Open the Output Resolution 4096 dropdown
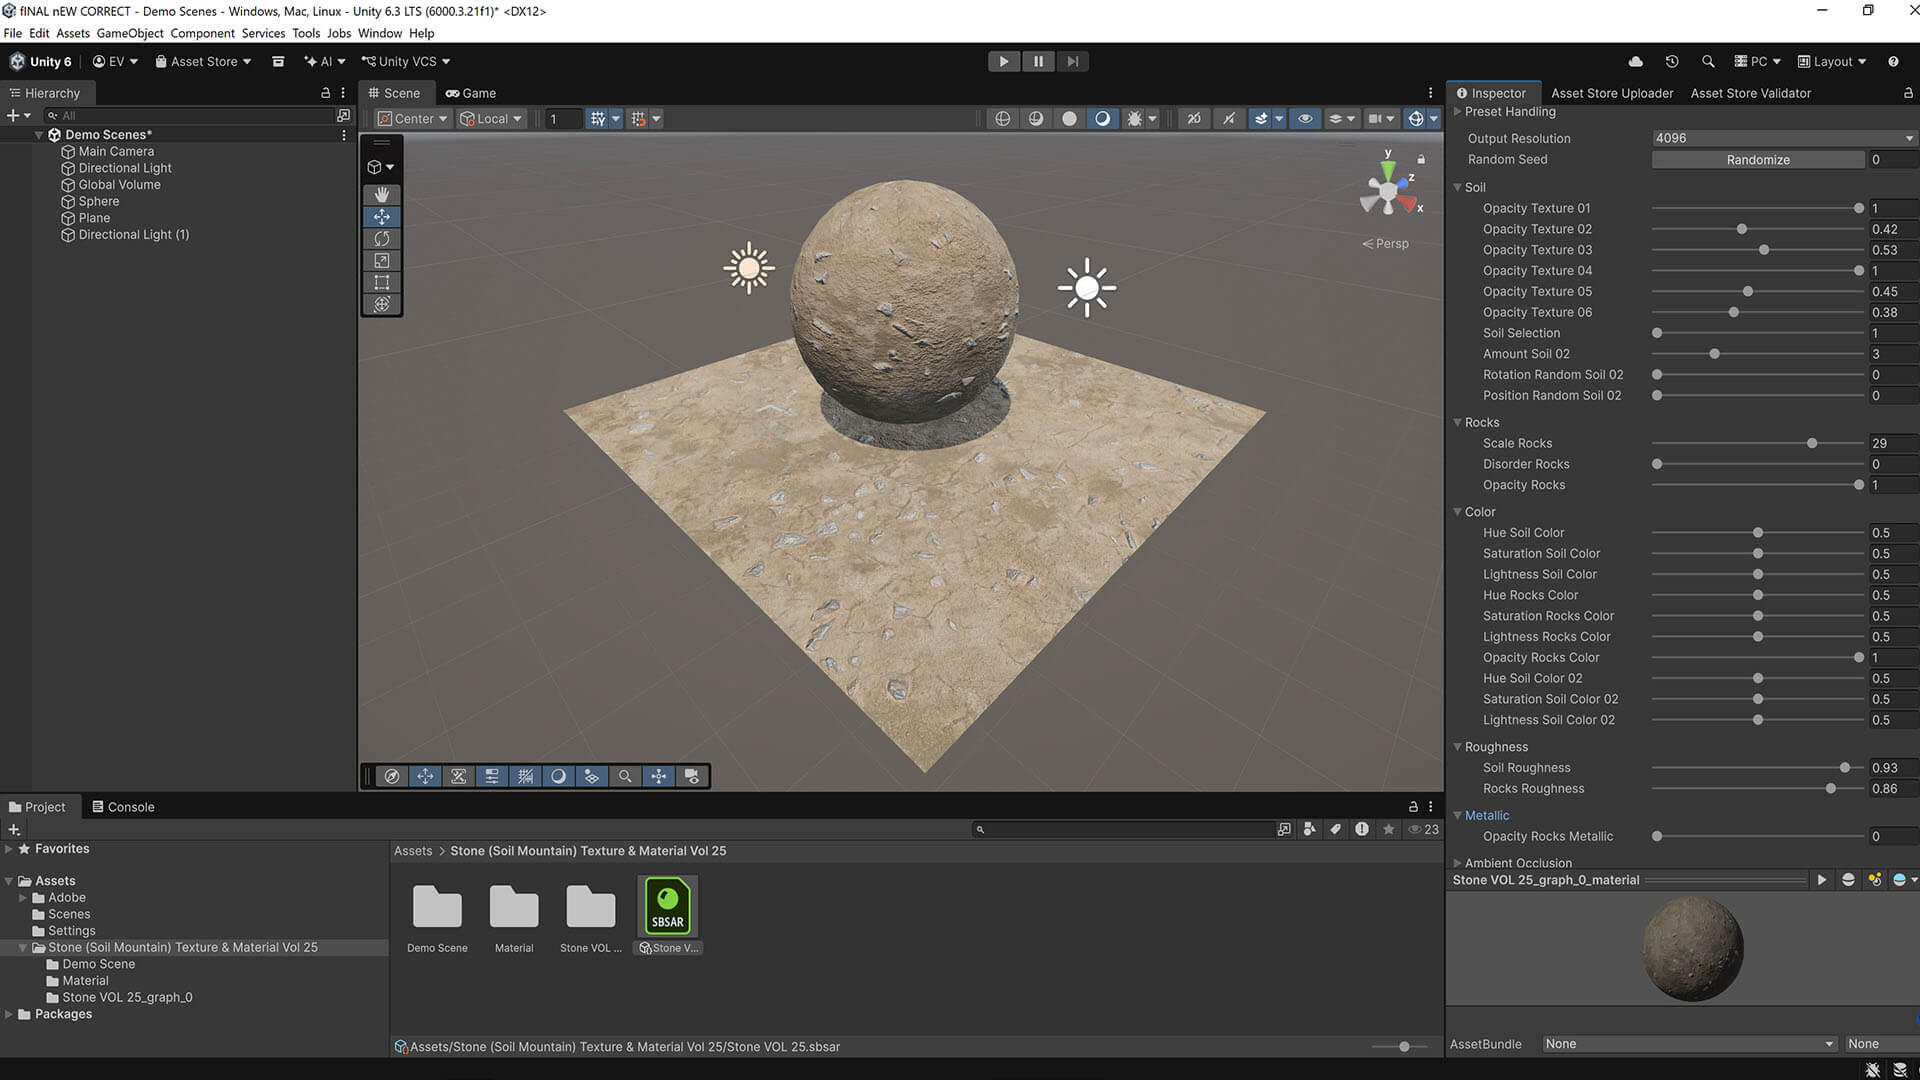 click(x=1784, y=138)
